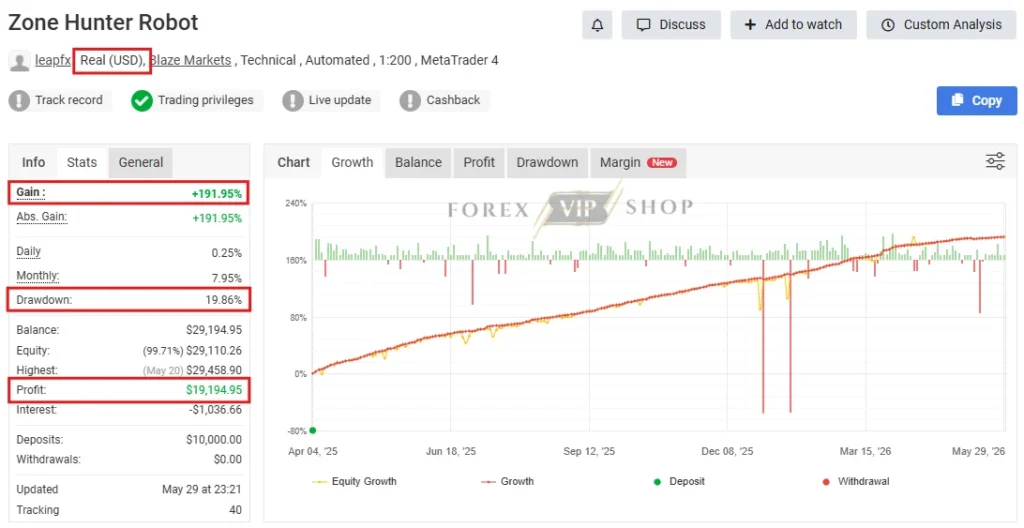Viewport: 1024px width, 528px height.
Task: Click the Daily label
Action: [x=29, y=252]
